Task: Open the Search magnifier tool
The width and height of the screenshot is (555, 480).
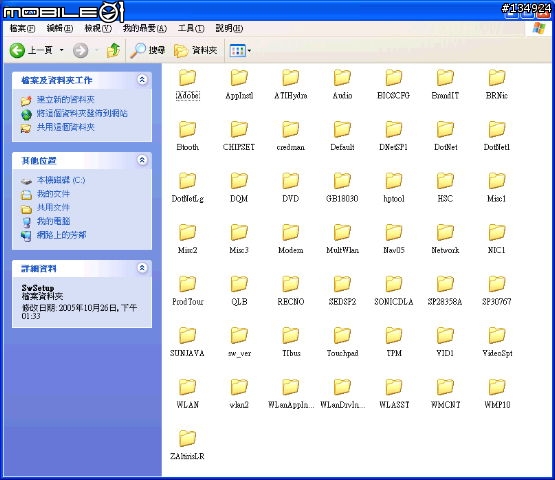Action: click(x=147, y=50)
